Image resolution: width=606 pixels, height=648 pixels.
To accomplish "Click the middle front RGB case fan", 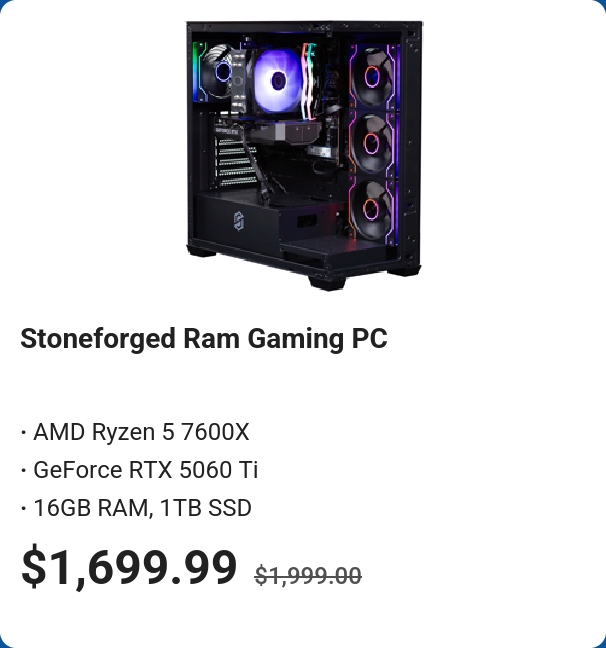I will 372,143.
